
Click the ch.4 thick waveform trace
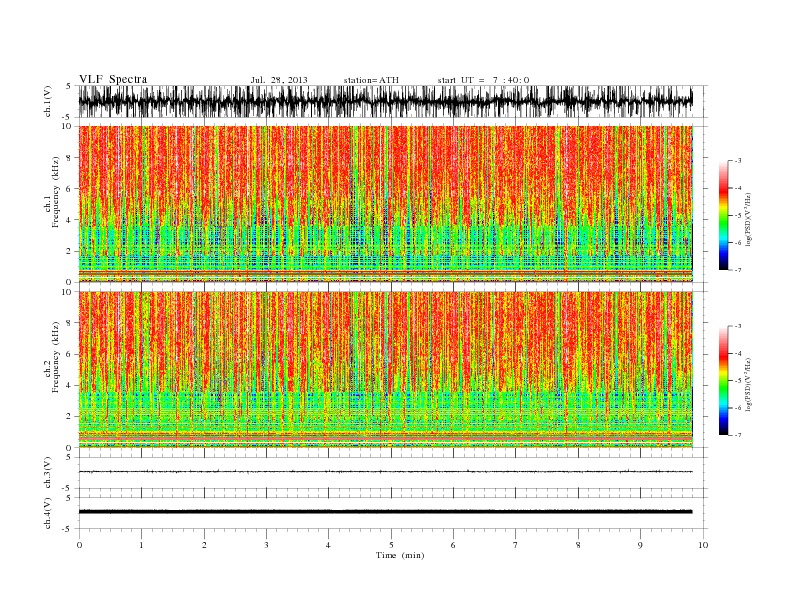pos(385,512)
